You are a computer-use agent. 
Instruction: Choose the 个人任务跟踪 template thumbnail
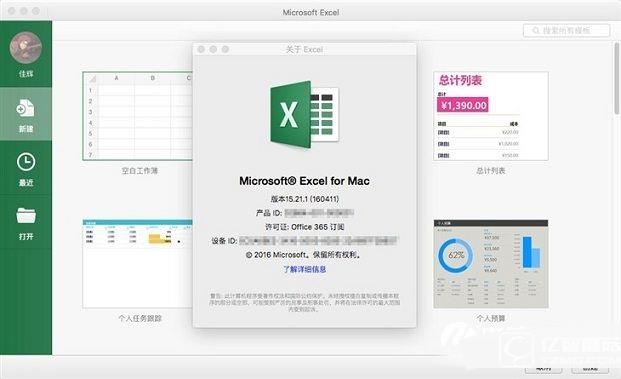[x=137, y=264]
